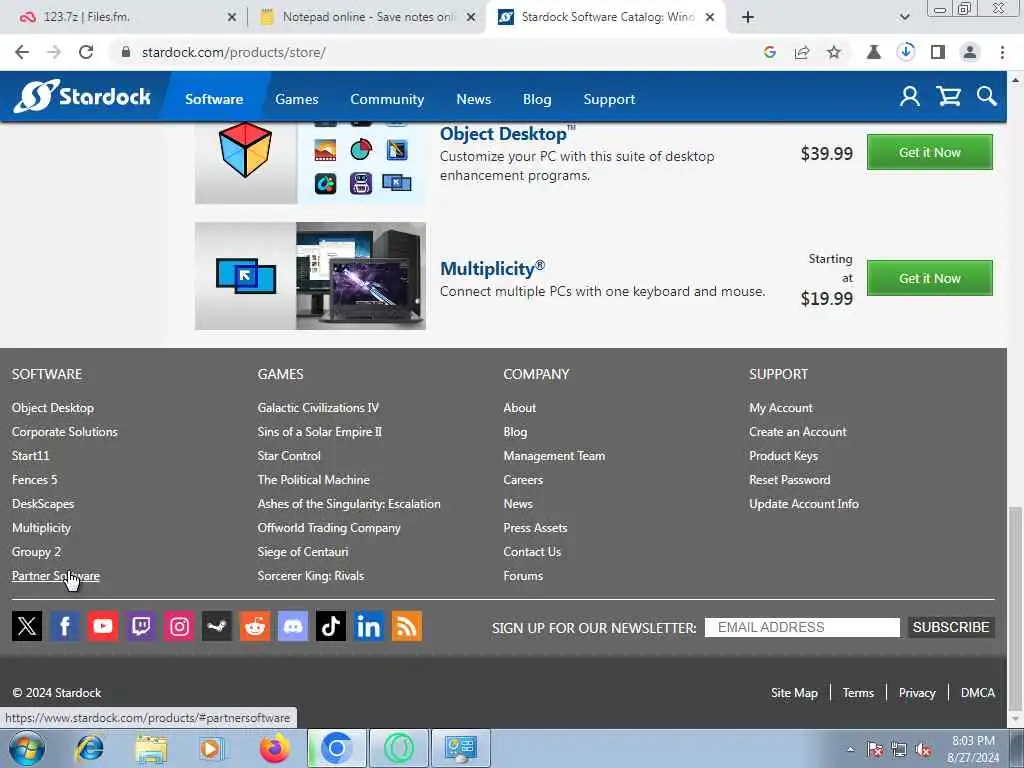
Task: Open the Facebook social icon
Action: 65,626
